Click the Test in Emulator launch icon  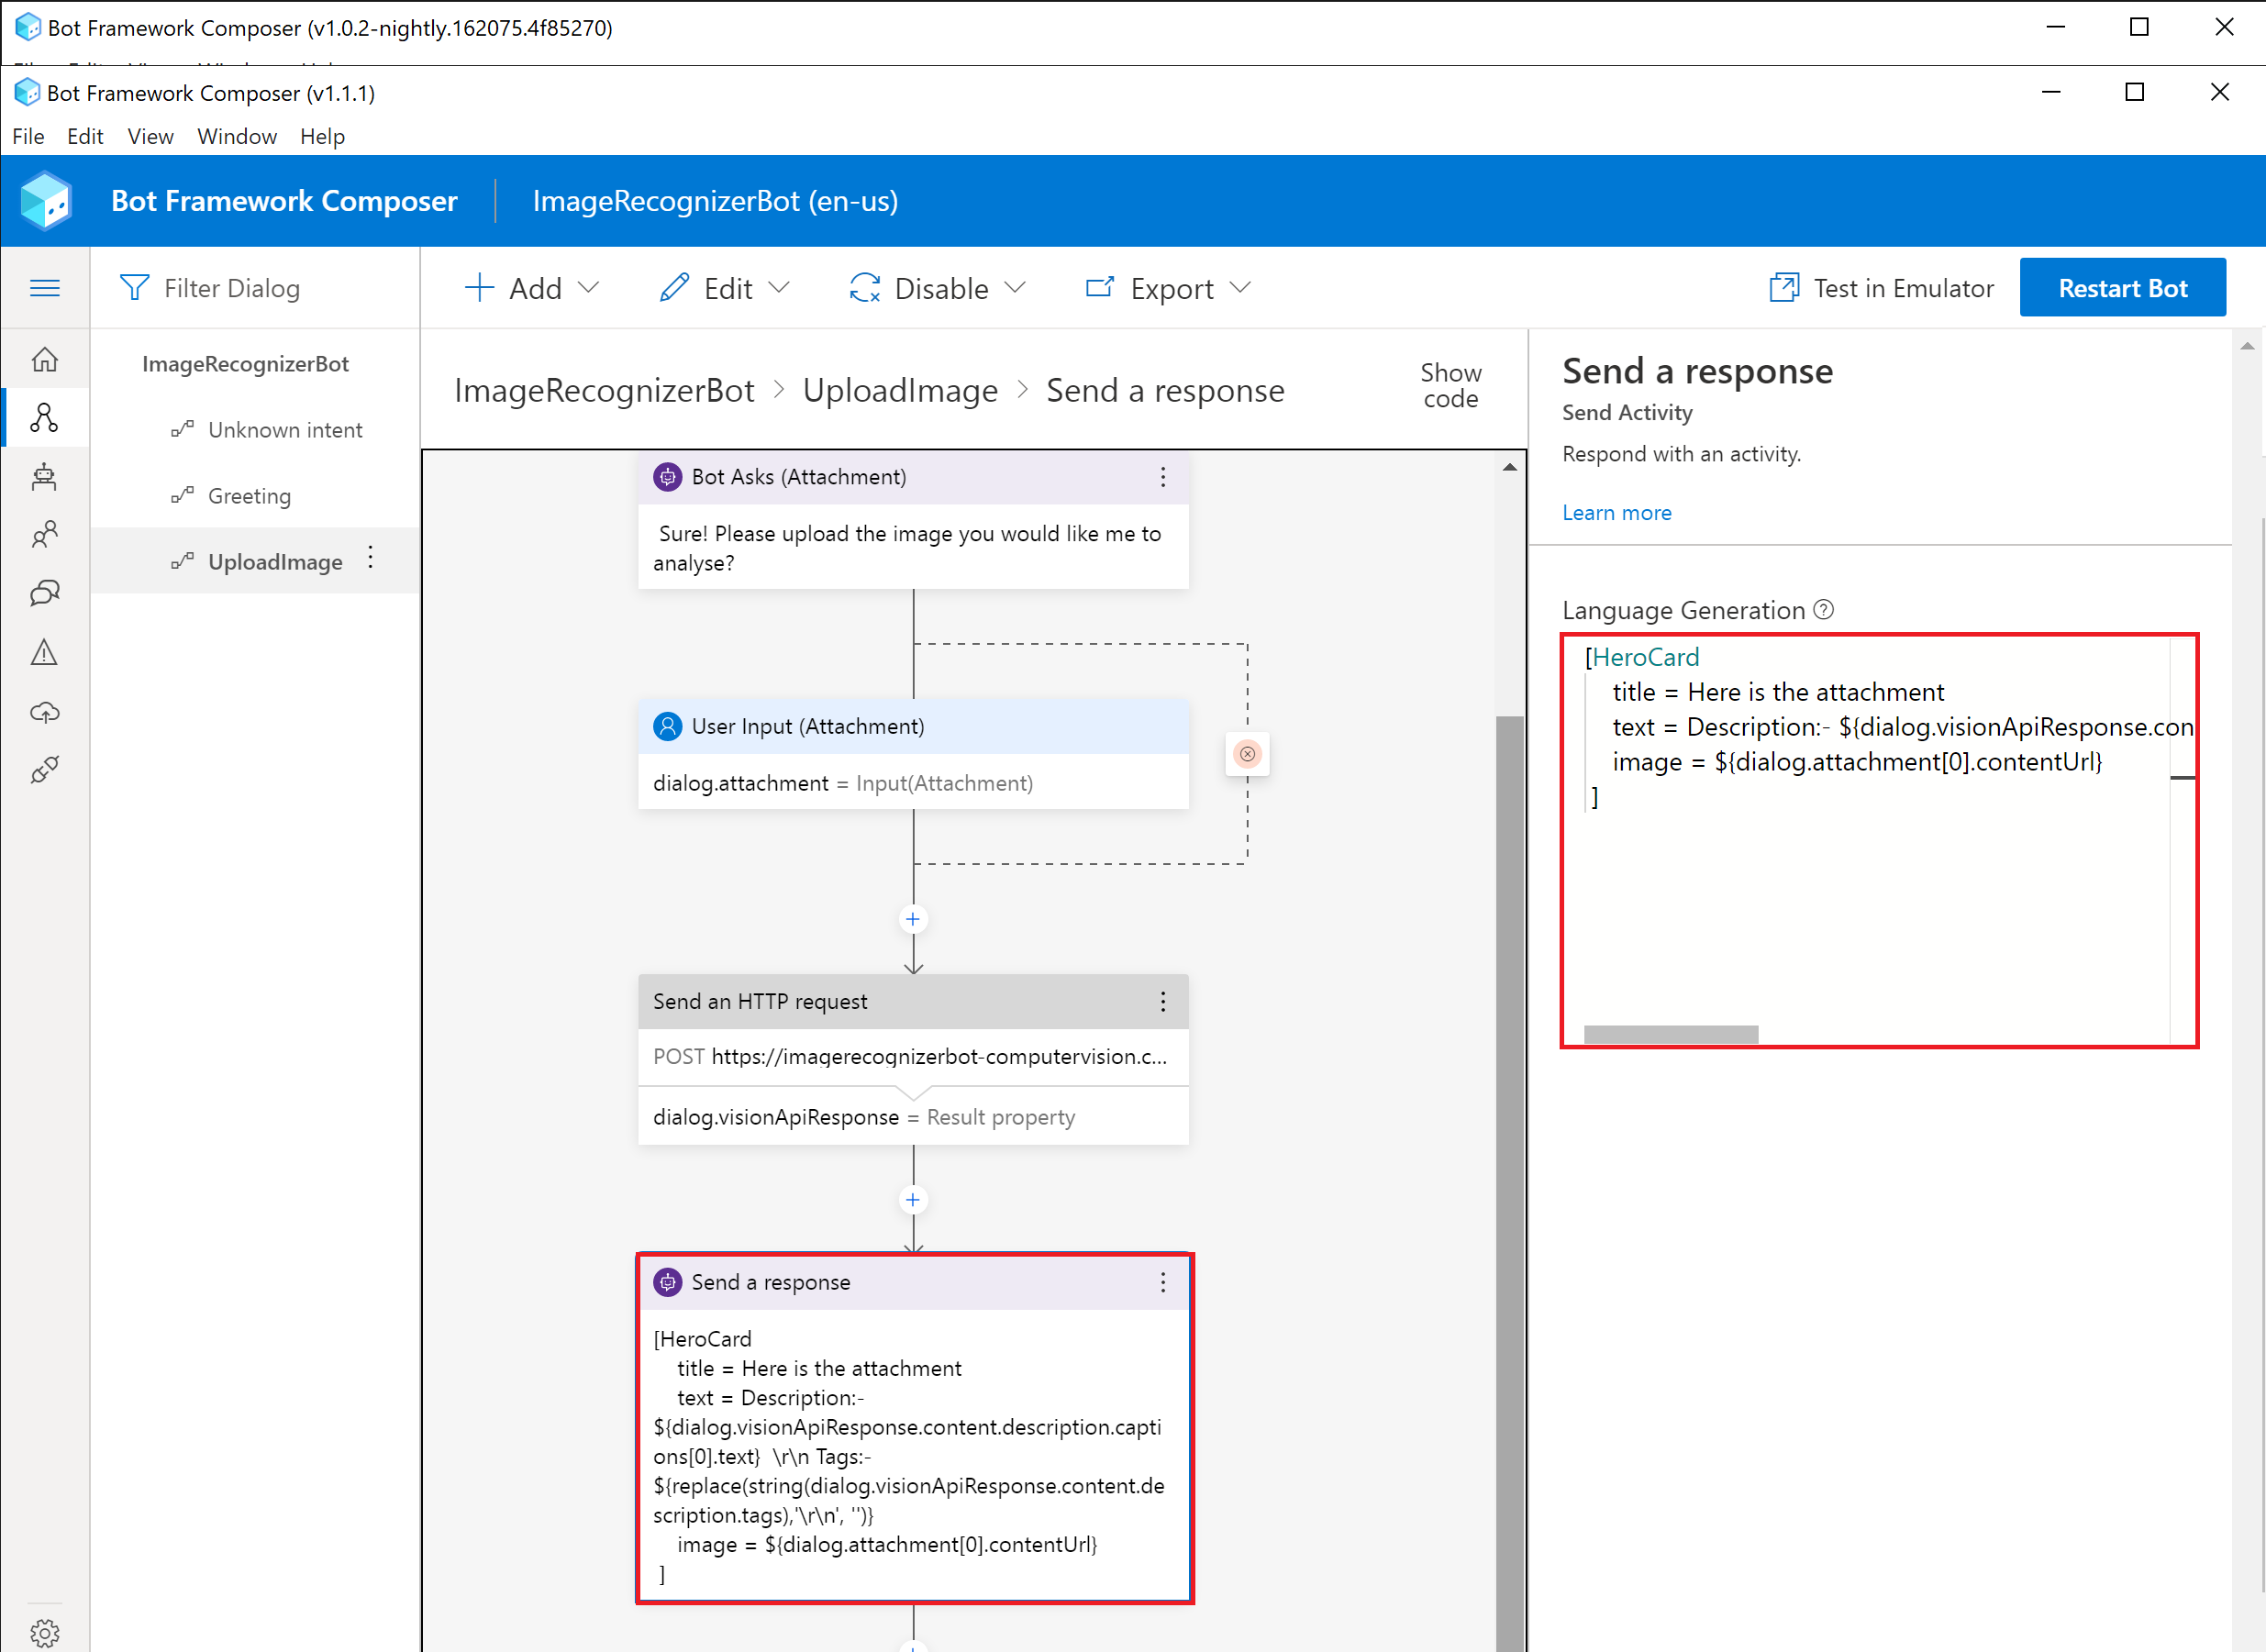pyautogui.click(x=1784, y=288)
